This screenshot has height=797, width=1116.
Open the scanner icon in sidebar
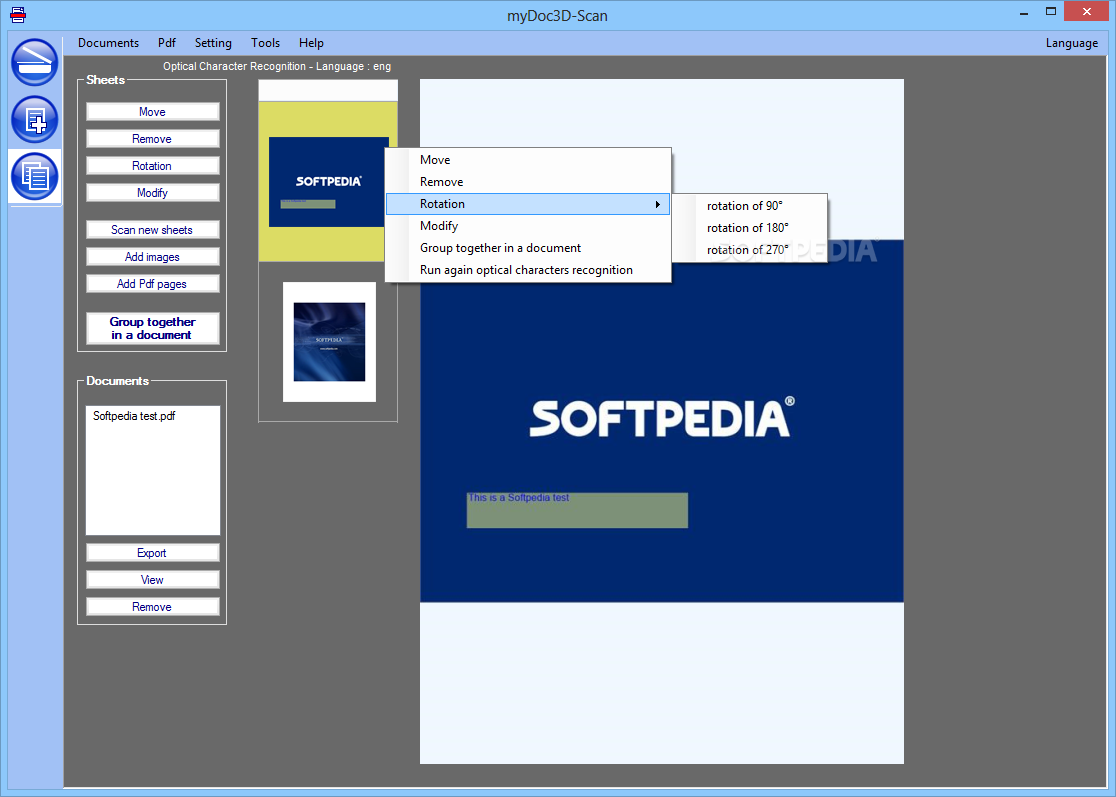[x=34, y=62]
